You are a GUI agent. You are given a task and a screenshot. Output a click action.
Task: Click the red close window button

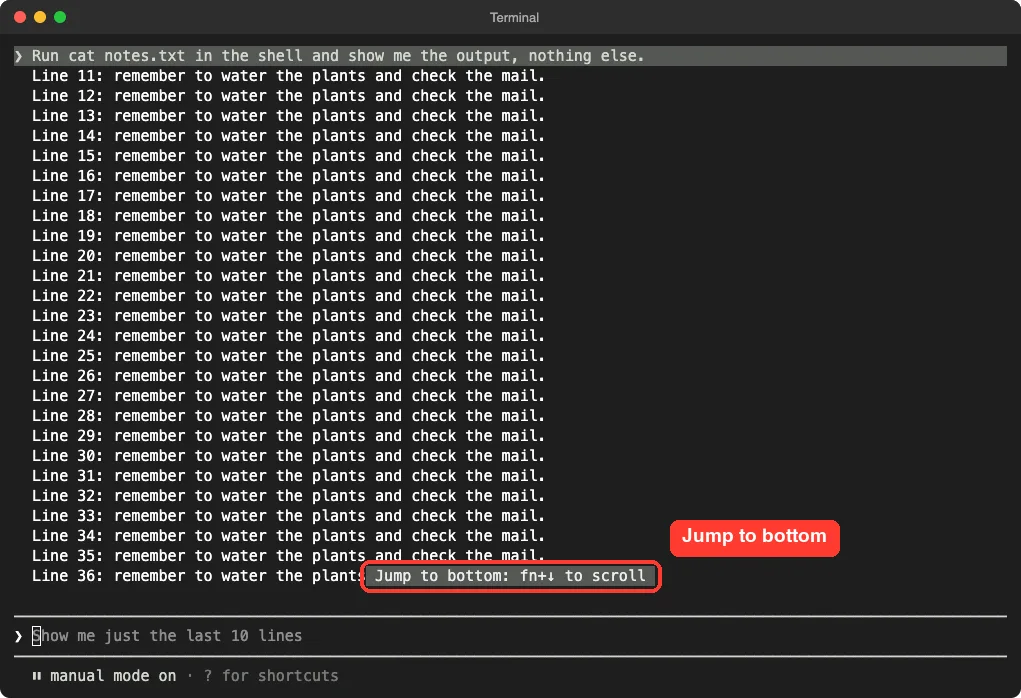[x=20, y=17]
